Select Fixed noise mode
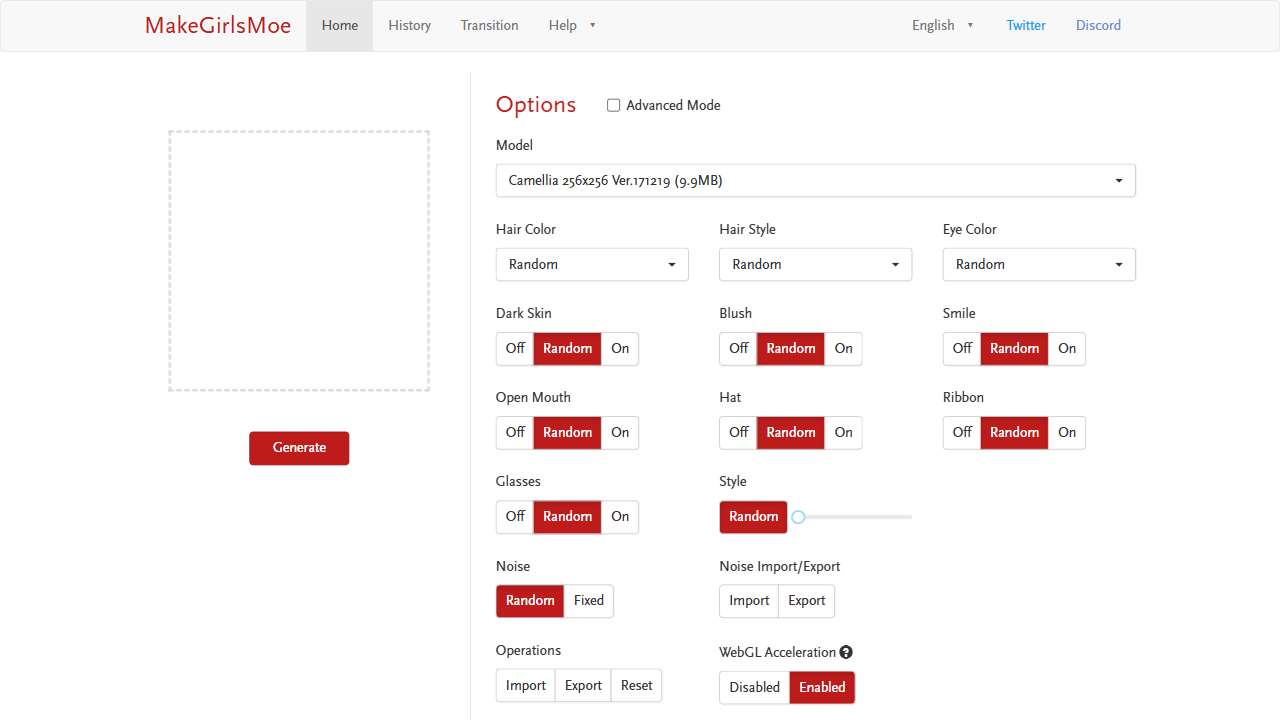This screenshot has width=1280, height=720. (x=588, y=601)
